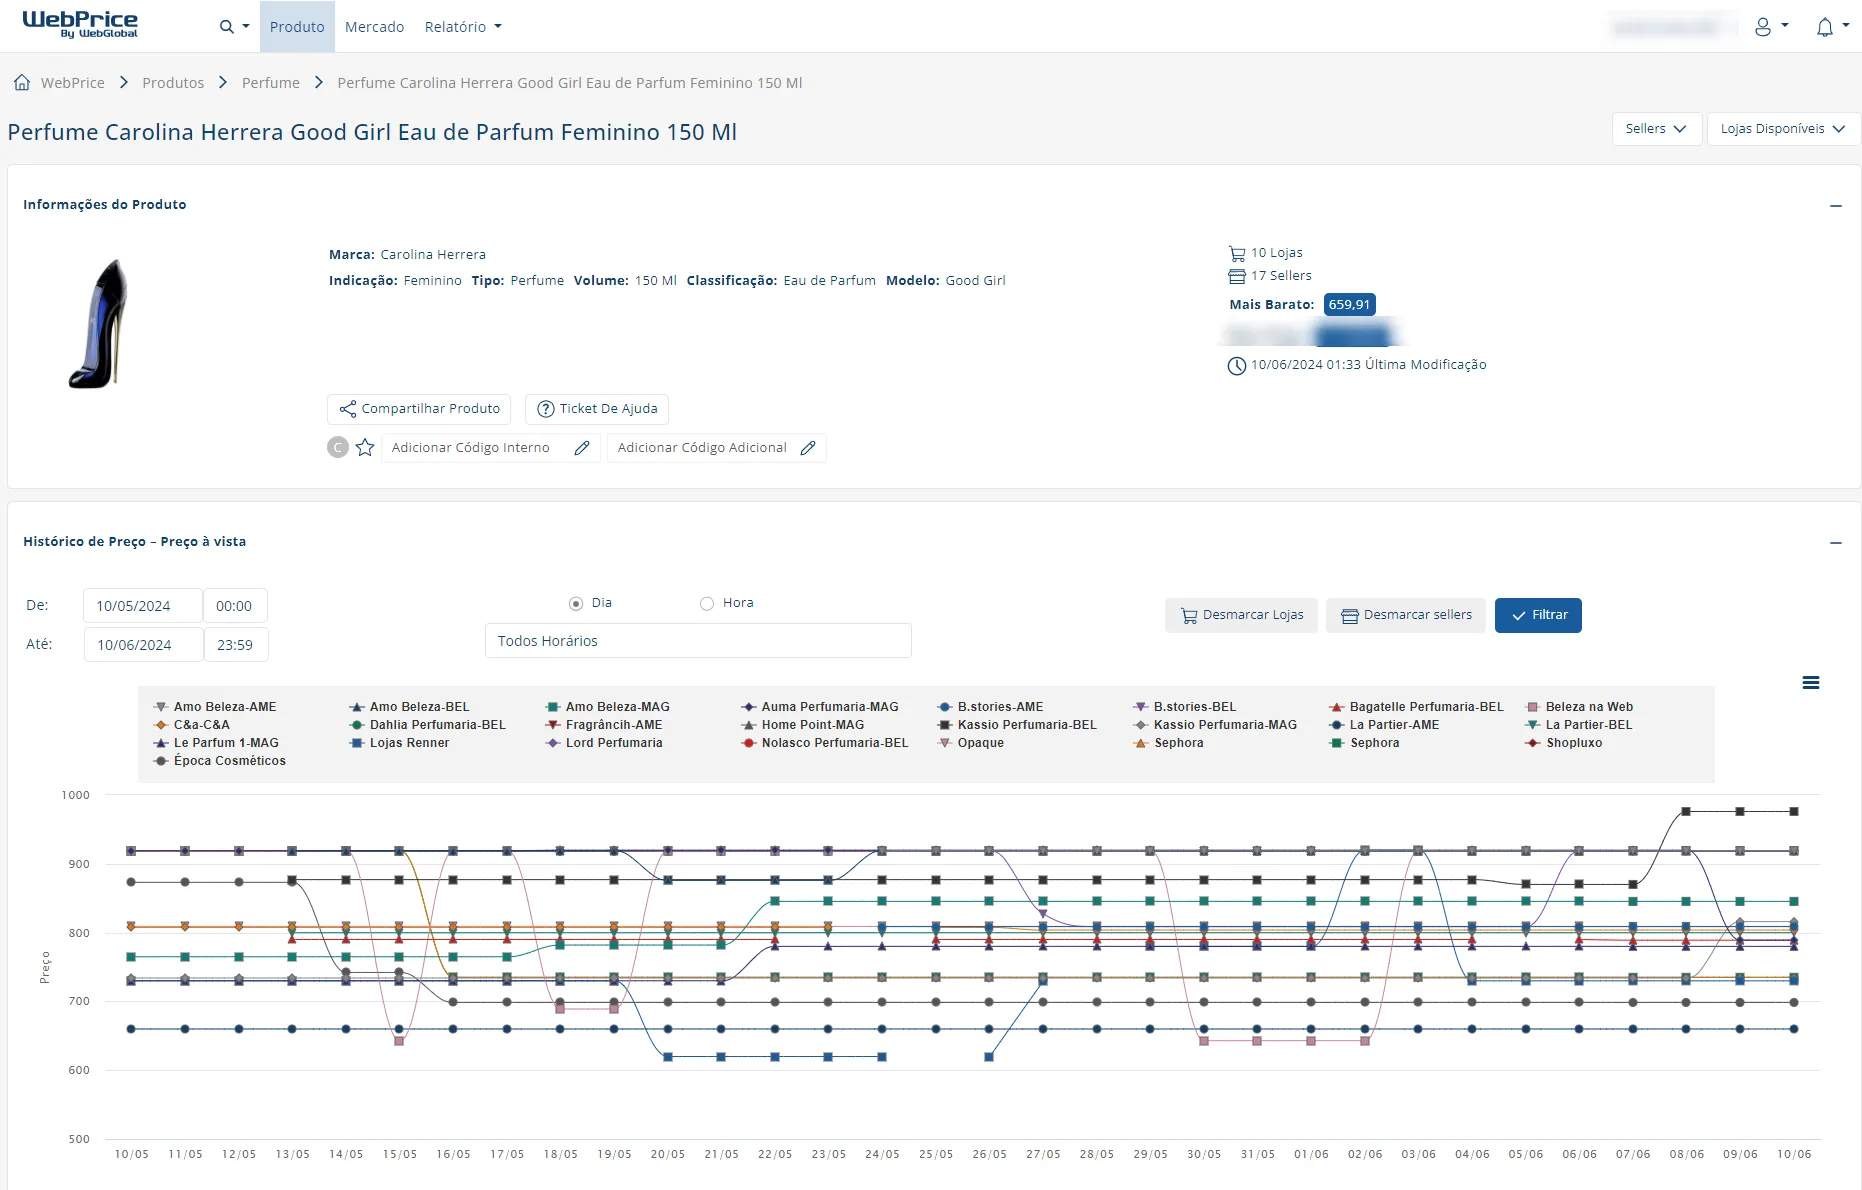Open the user account icon menu
This screenshot has width=1862, height=1190.
[x=1763, y=27]
